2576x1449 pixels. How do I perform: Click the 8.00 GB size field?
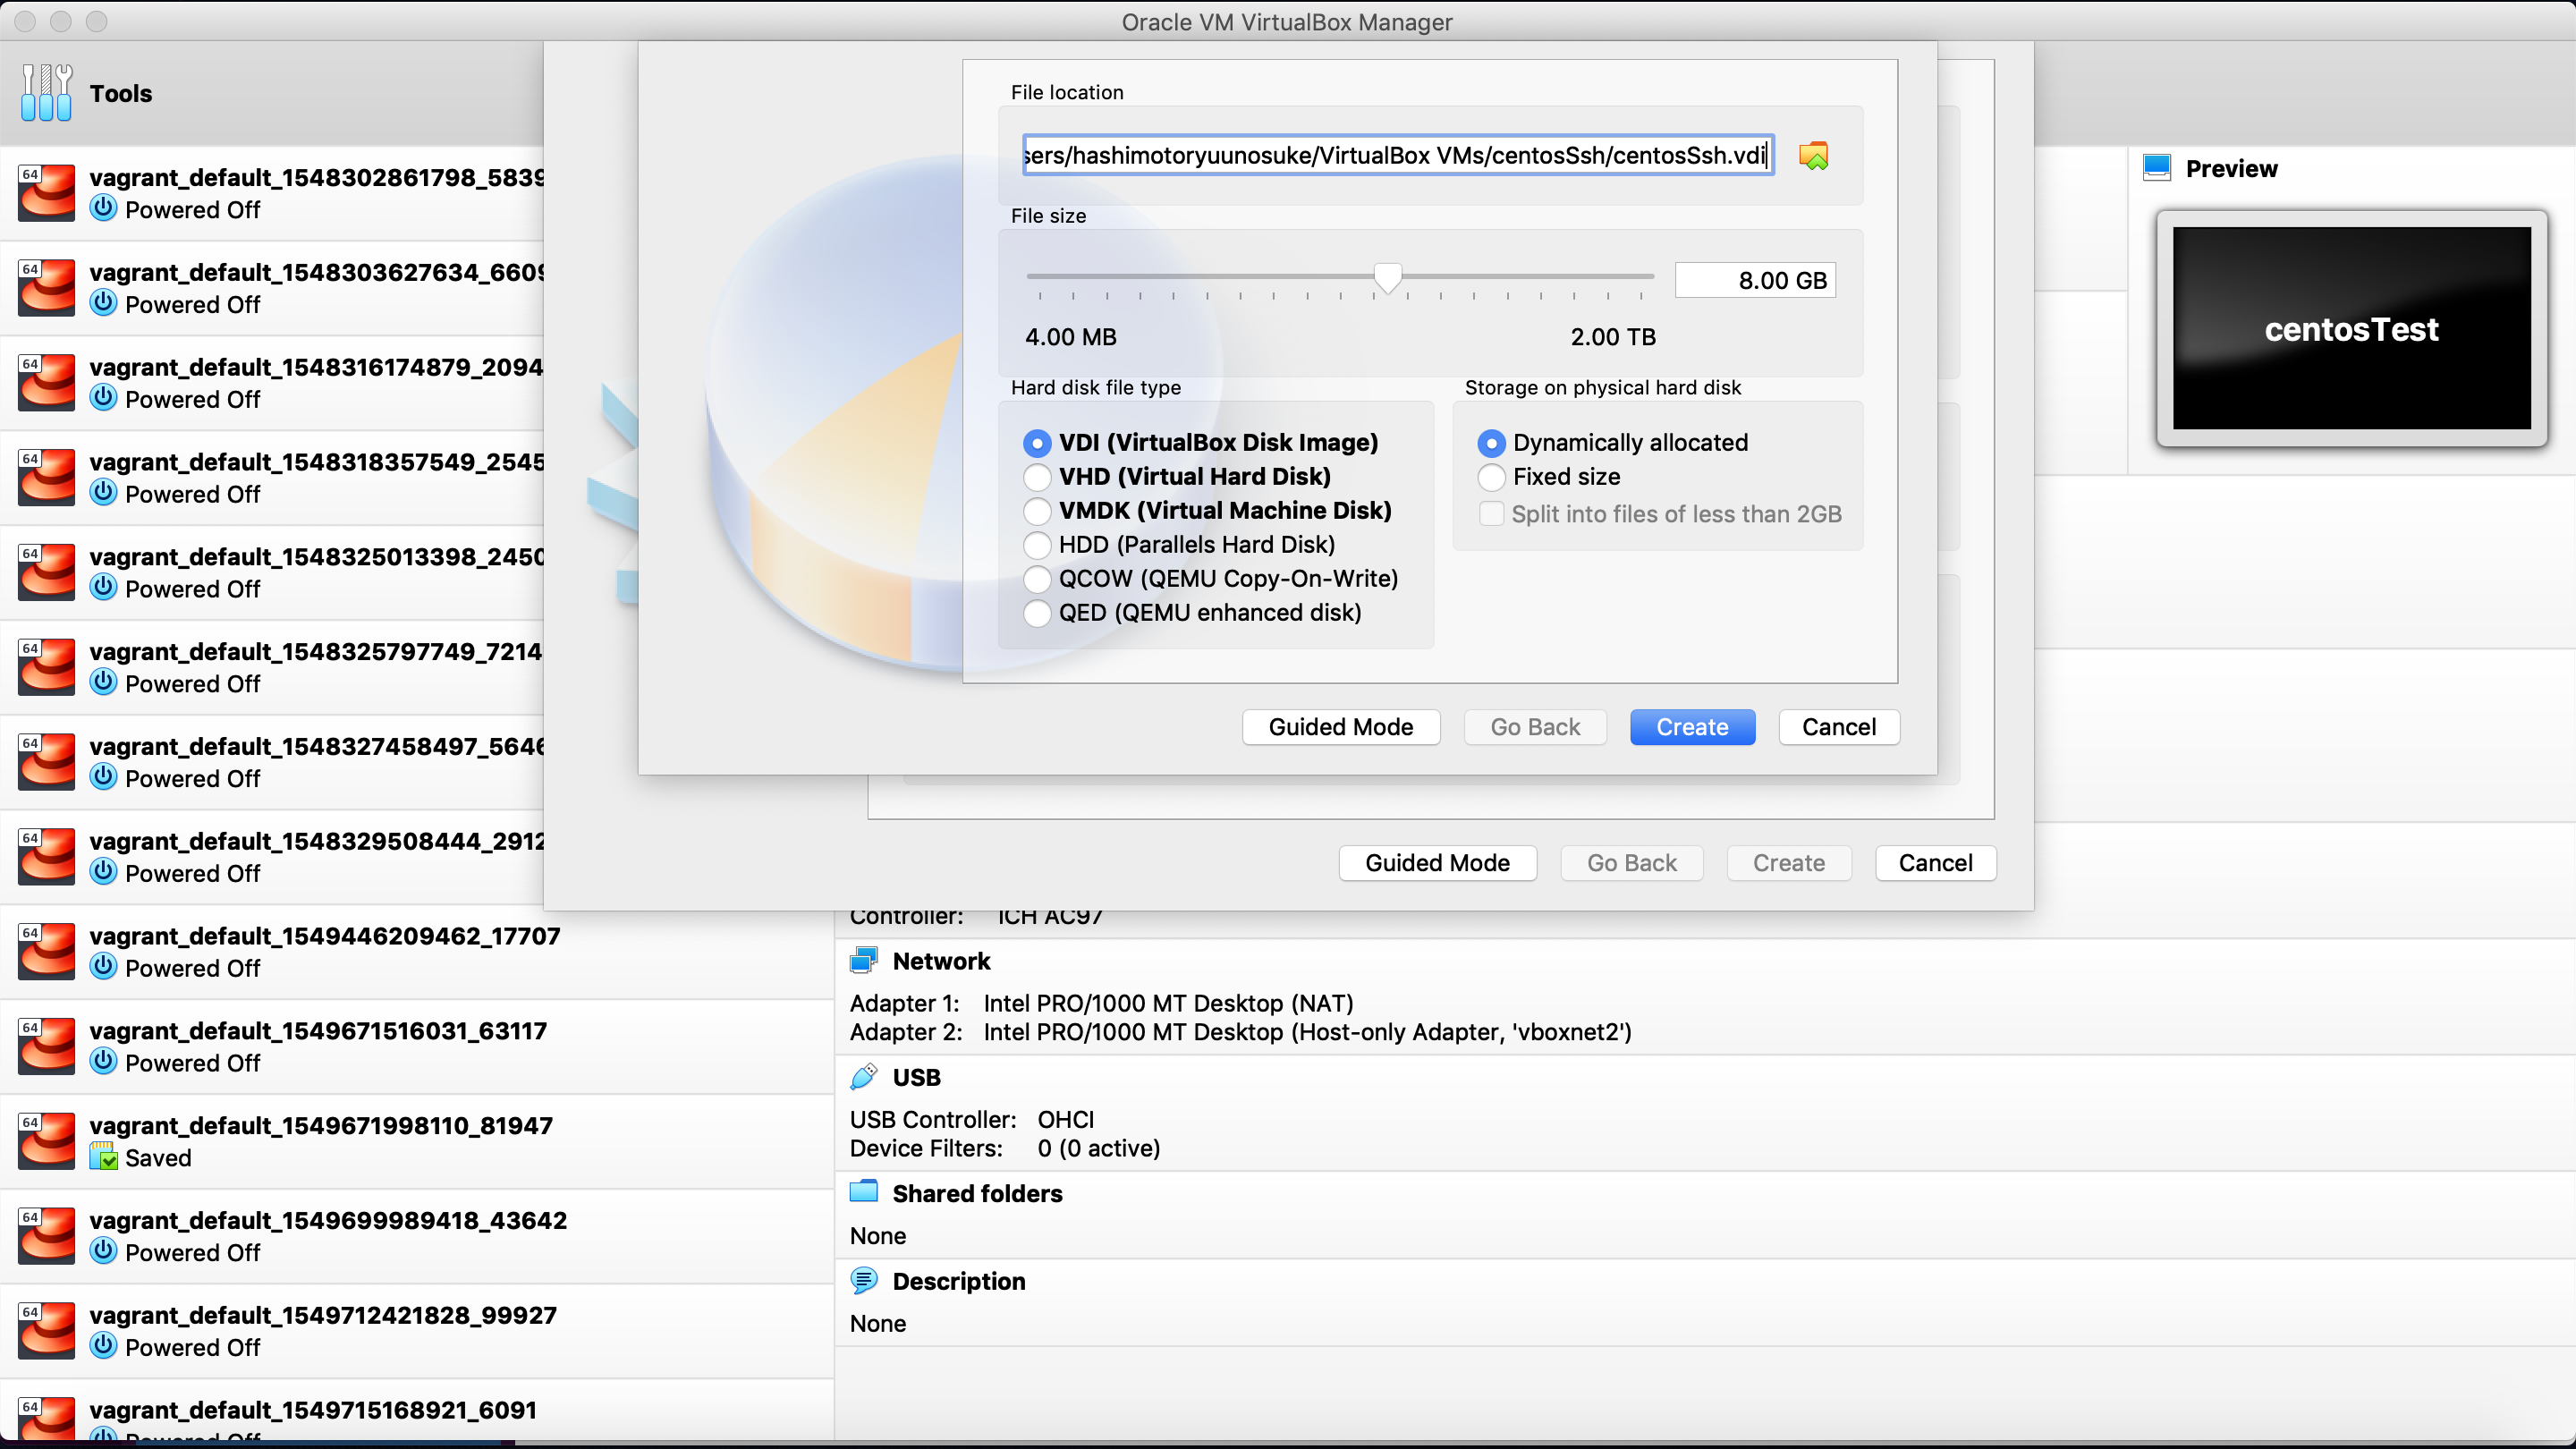(1755, 280)
